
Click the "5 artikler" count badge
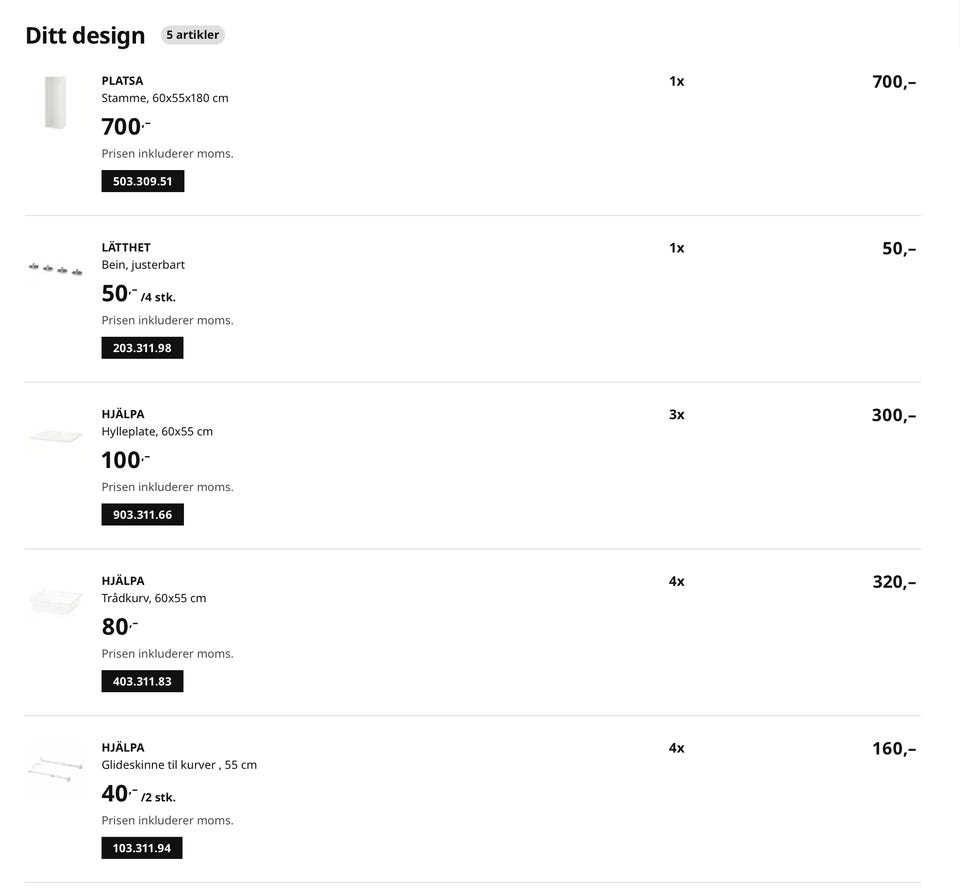pyautogui.click(x=193, y=35)
